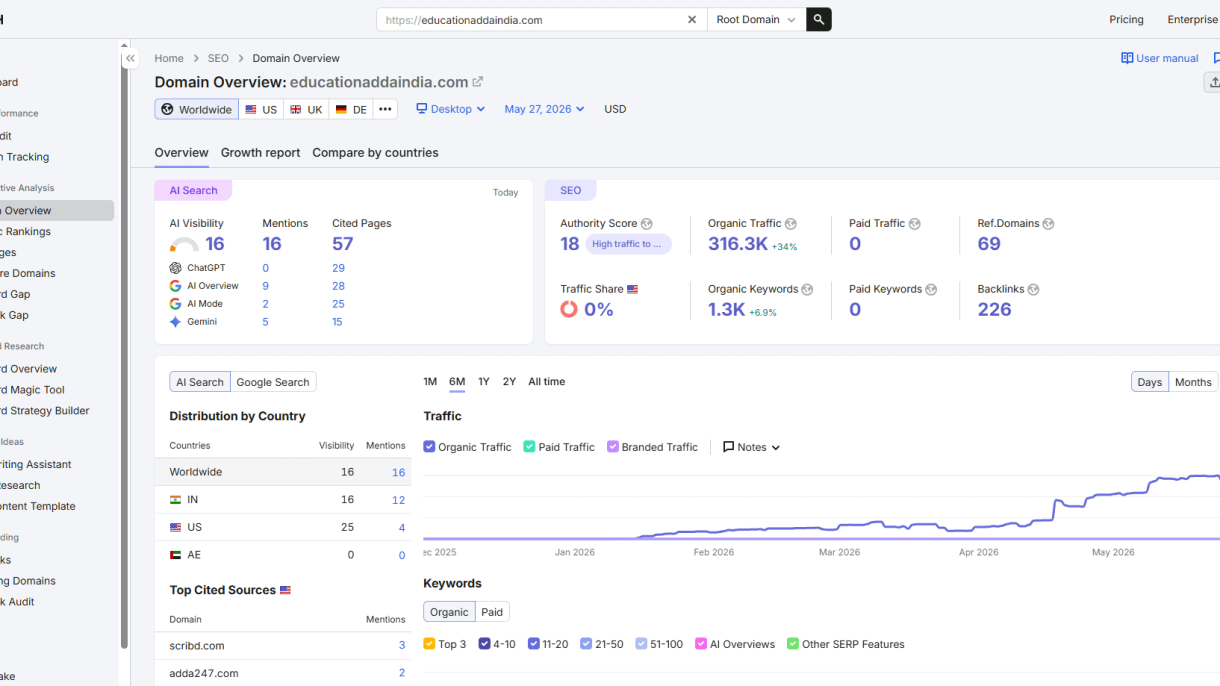Select 1Y time range
Viewport: 1220px width, 686px height.
coord(484,382)
